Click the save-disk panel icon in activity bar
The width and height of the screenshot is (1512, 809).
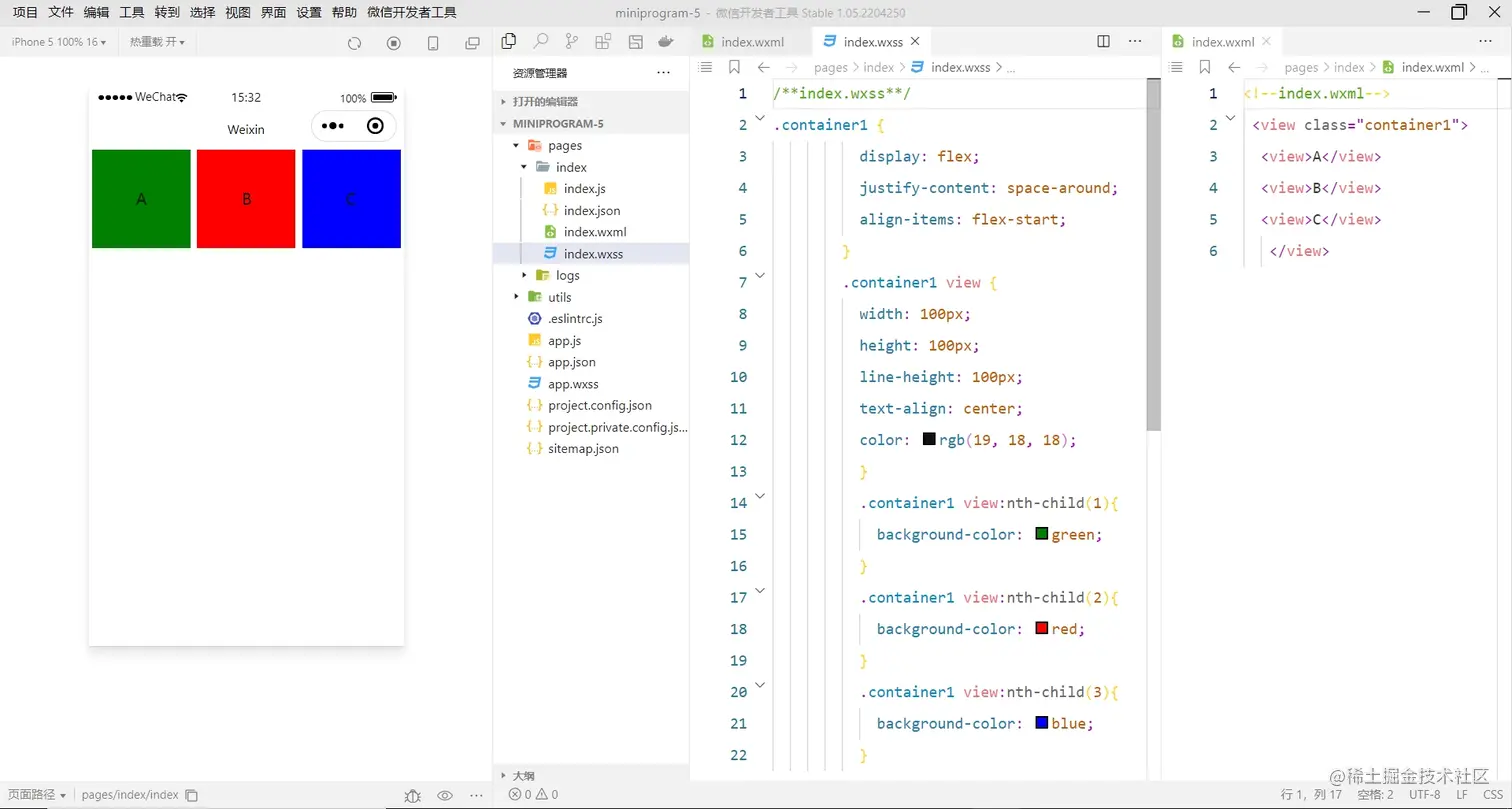pos(635,41)
